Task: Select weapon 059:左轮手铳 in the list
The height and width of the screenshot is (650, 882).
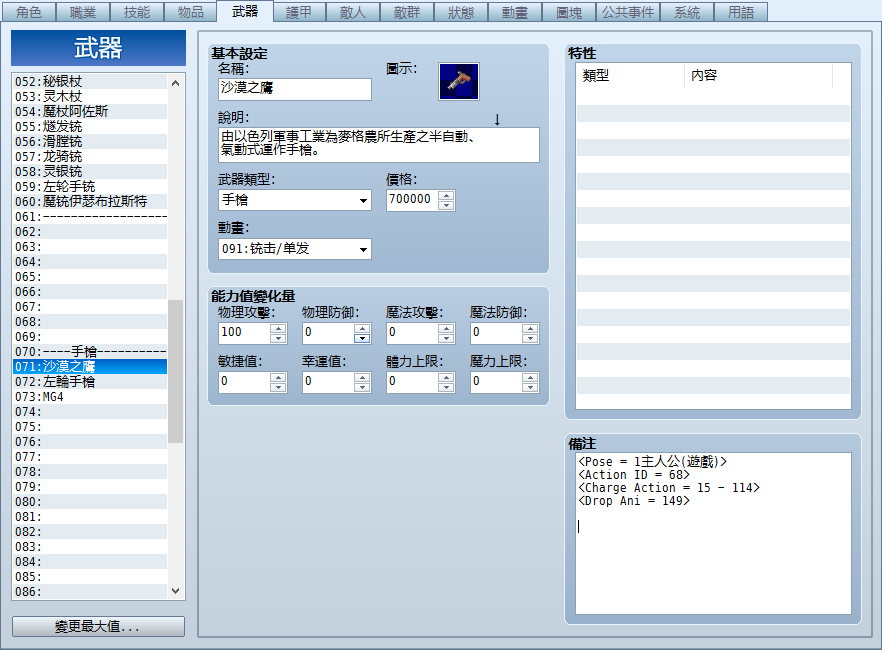Action: [90, 187]
